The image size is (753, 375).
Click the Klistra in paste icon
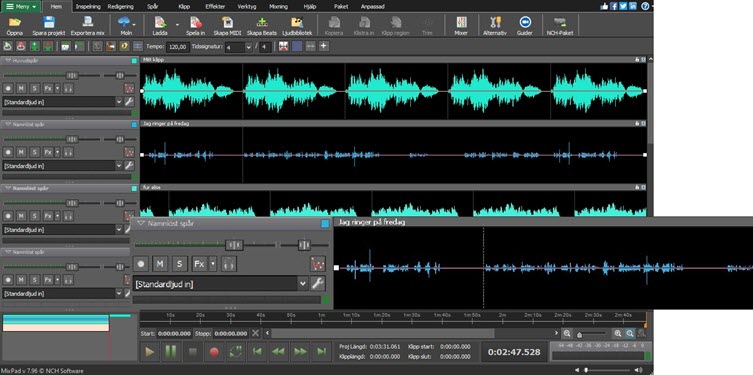point(364,25)
